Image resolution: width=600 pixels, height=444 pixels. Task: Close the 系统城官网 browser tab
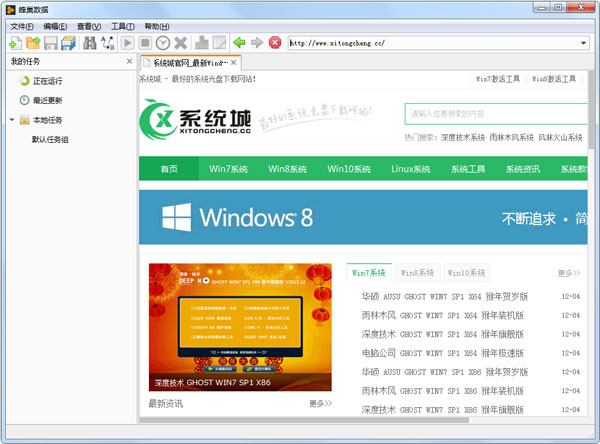[x=234, y=62]
